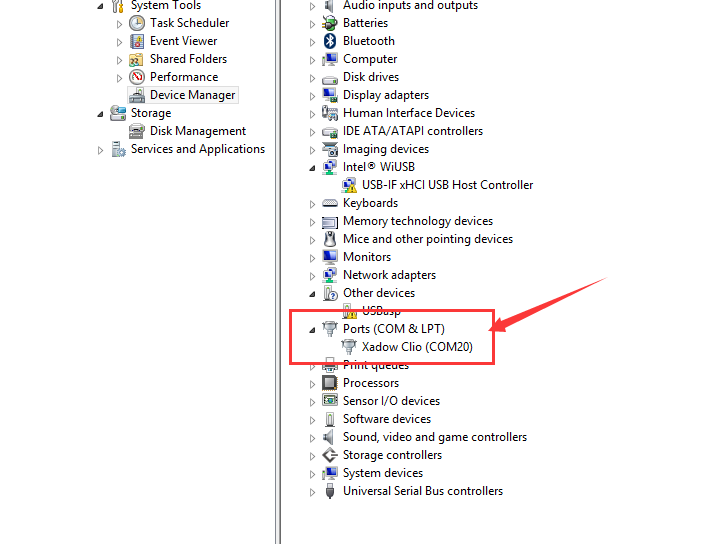Click the Disk Management icon
Image resolution: width=701 pixels, height=544 pixels.
click(x=137, y=131)
